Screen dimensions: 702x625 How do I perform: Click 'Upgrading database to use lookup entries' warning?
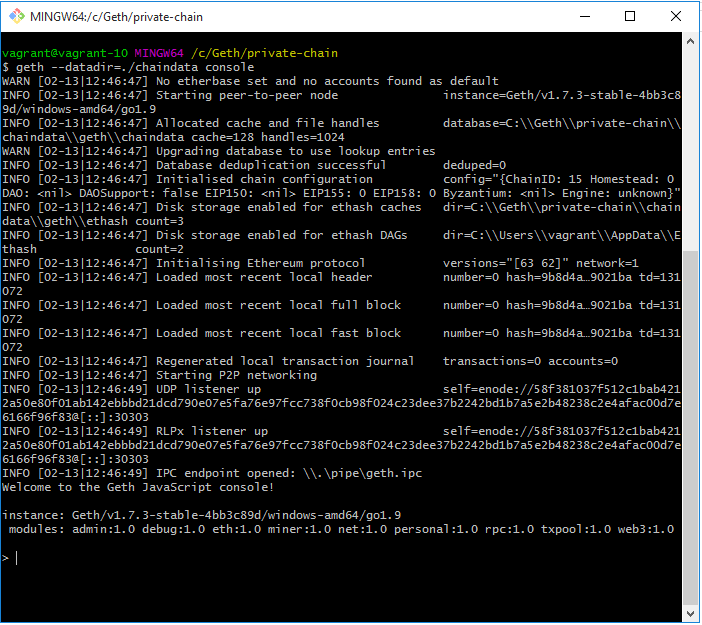pyautogui.click(x=295, y=151)
